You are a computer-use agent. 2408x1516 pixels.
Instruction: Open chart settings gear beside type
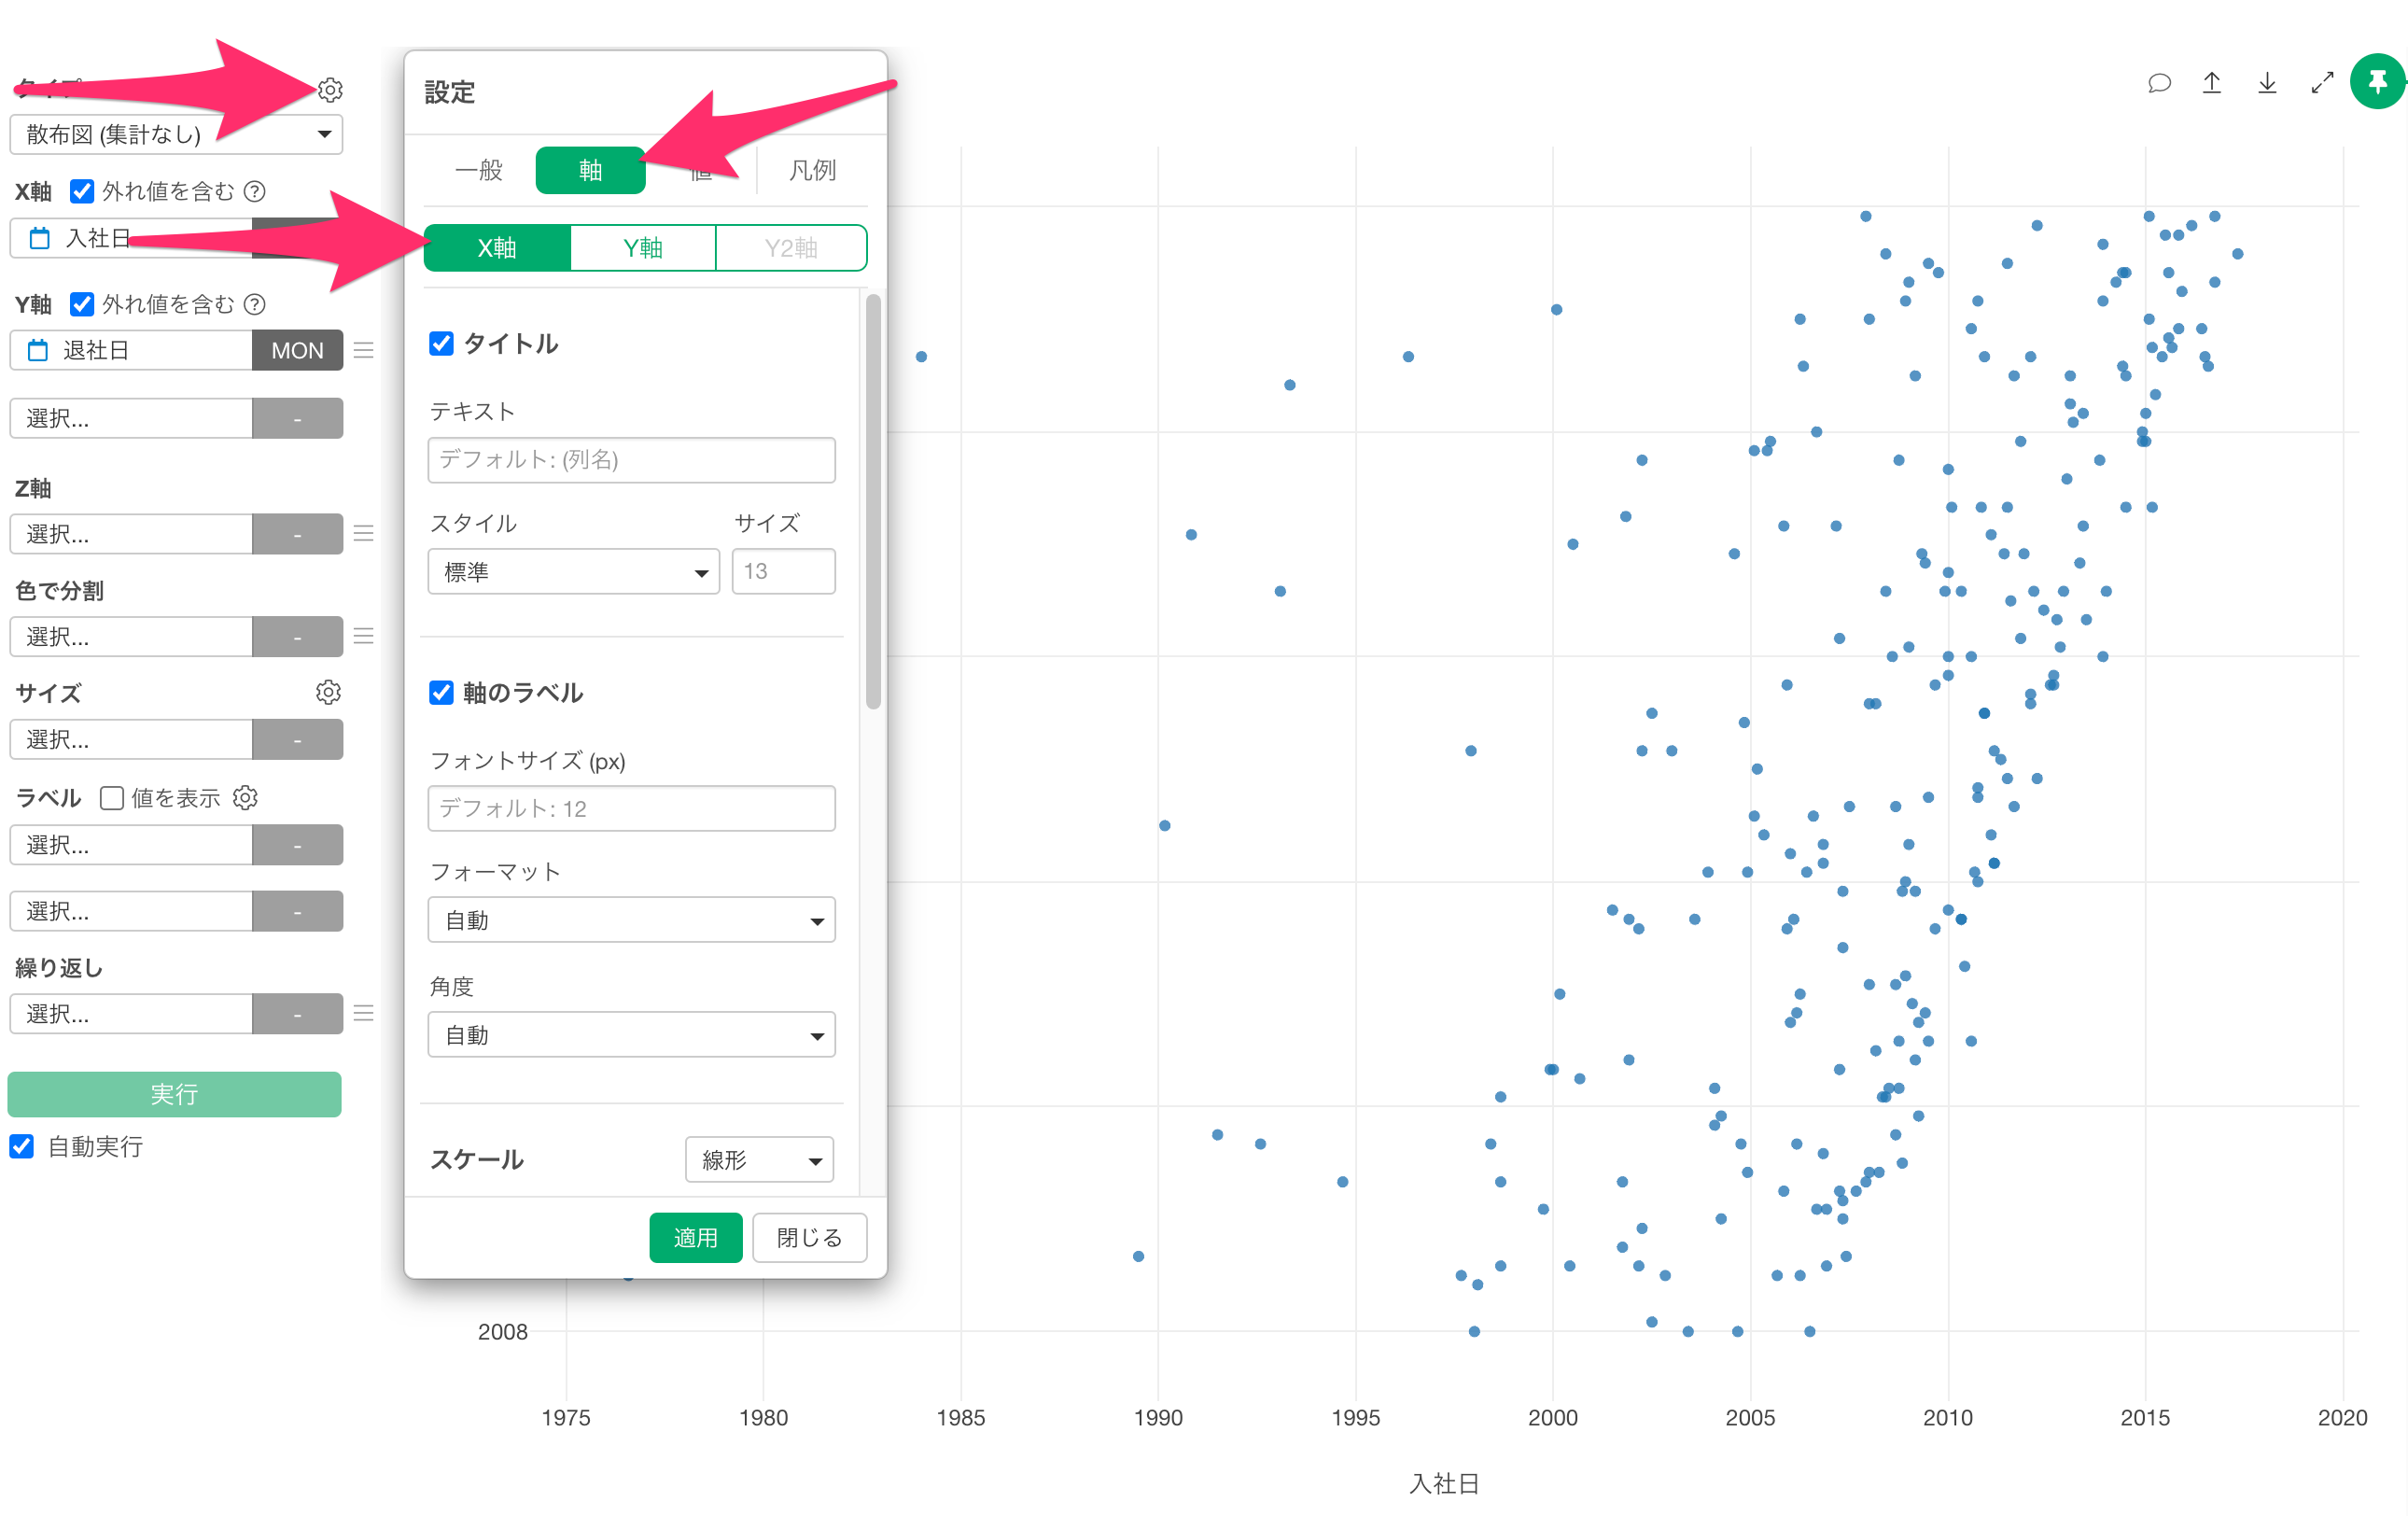tap(330, 90)
